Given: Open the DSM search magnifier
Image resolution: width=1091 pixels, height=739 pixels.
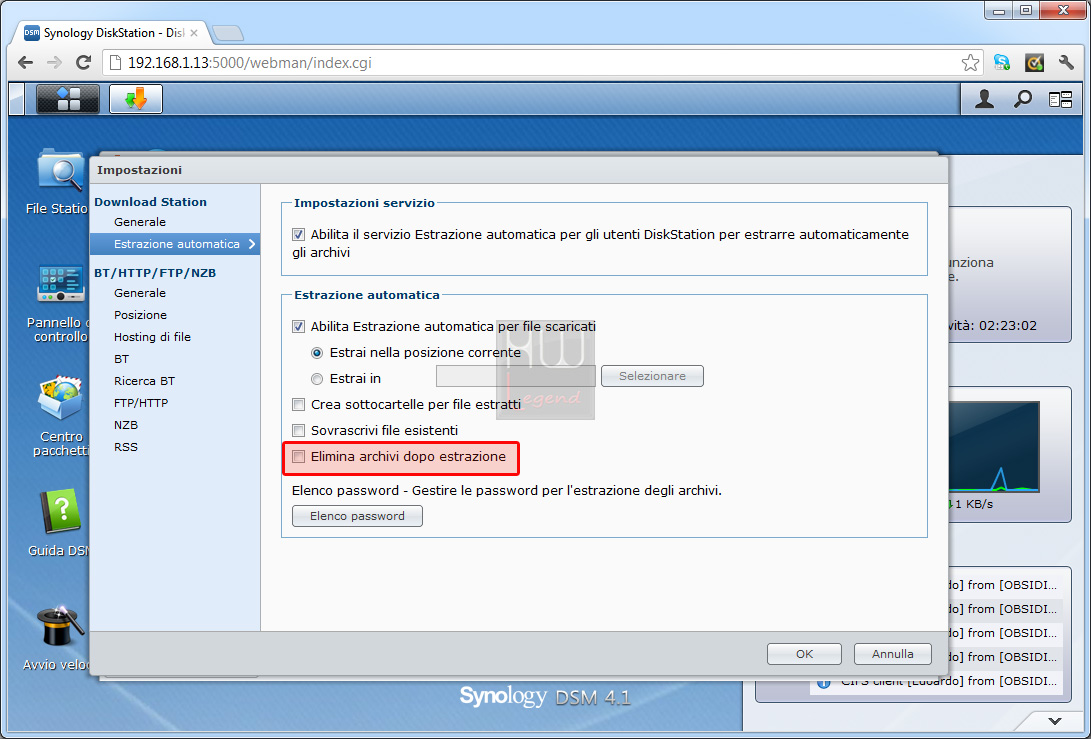Looking at the screenshot, I should pos(1022,100).
